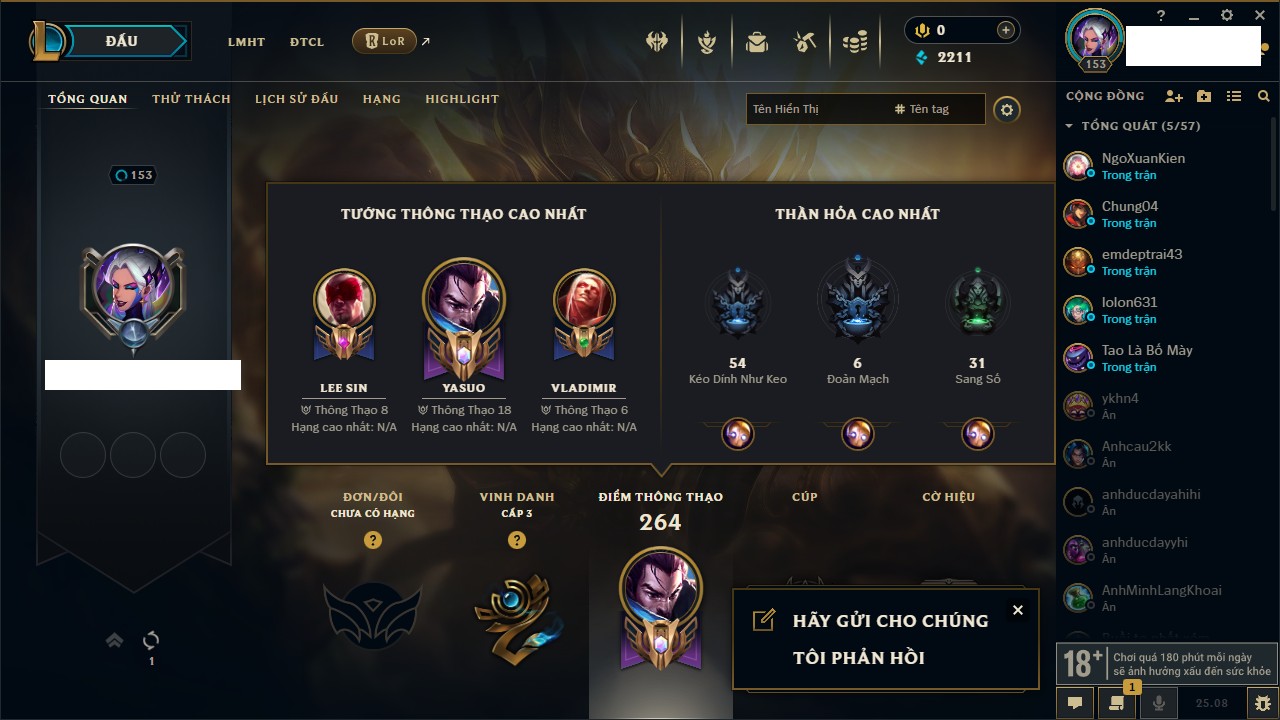Screen dimensions: 1280x720
Task: Click the bug report icon
Action: point(1262,703)
